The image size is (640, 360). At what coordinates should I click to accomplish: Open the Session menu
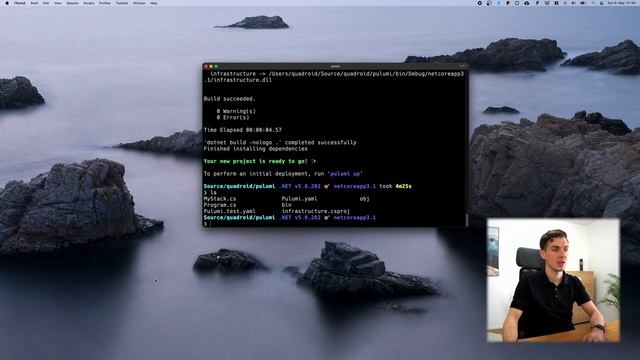click(72, 3)
